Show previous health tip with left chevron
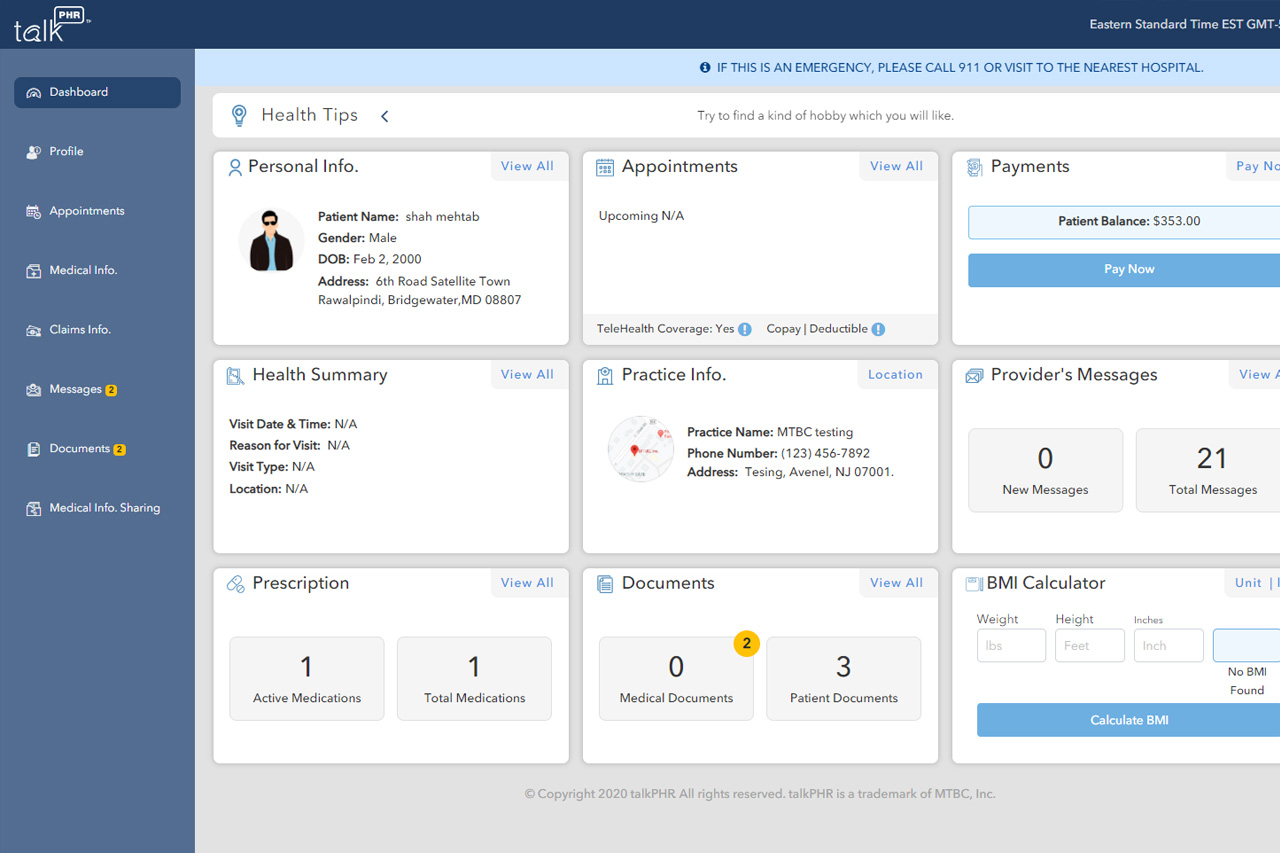Image resolution: width=1280 pixels, height=853 pixels. pyautogui.click(x=385, y=116)
